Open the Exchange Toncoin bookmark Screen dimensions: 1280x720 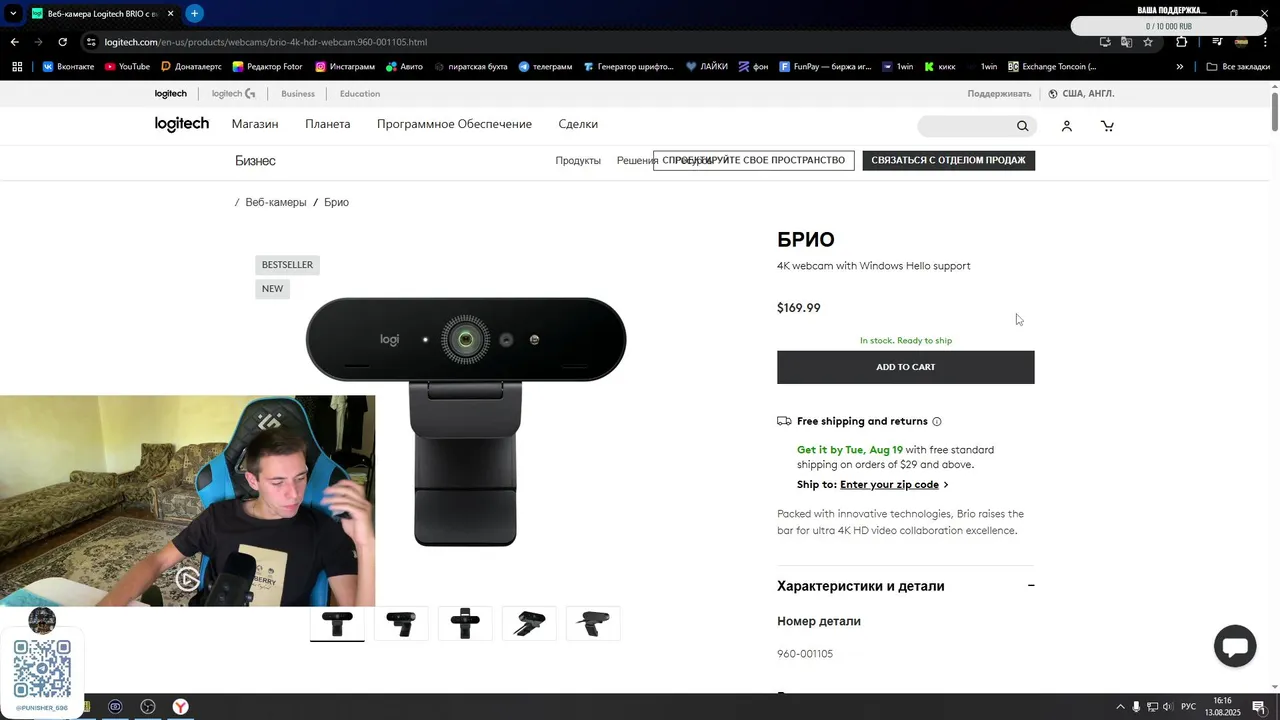(1052, 67)
